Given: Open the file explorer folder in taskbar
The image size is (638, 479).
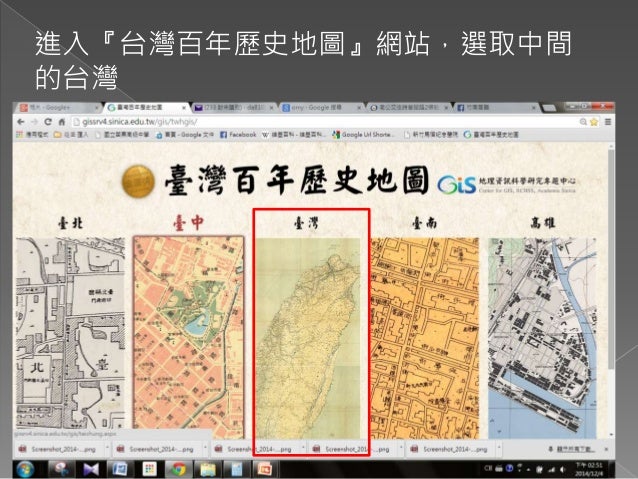Looking at the screenshot, I should (x=208, y=470).
